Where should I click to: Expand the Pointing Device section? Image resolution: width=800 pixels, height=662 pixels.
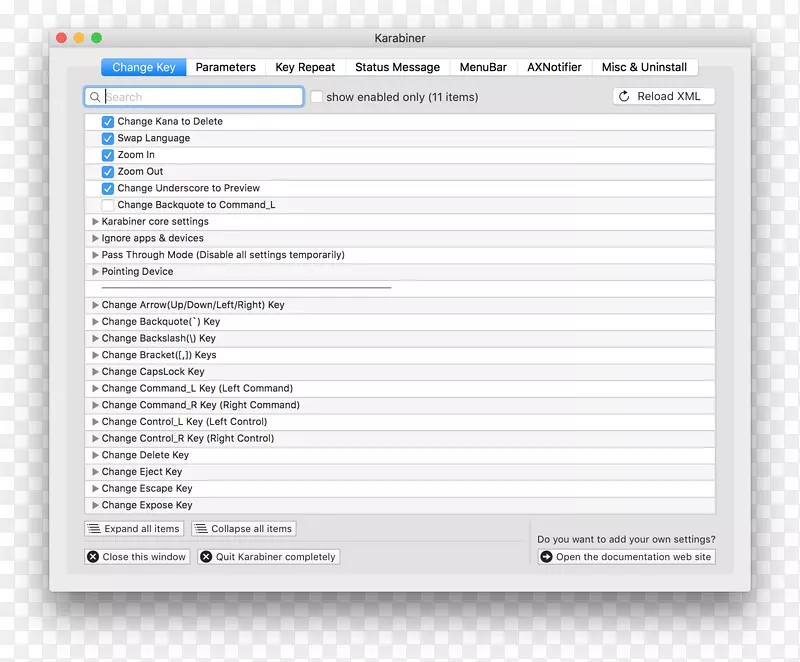pyautogui.click(x=96, y=272)
